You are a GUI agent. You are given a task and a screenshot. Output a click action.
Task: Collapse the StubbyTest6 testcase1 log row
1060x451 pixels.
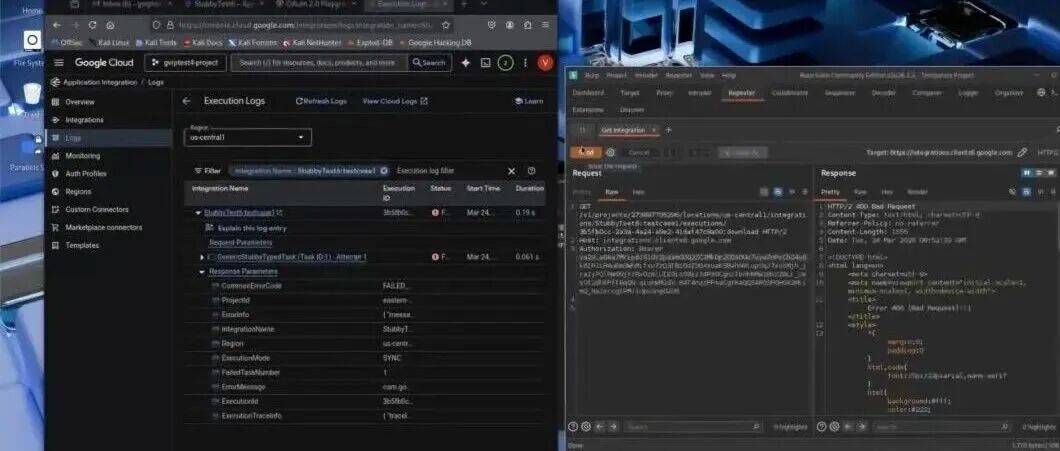[x=198, y=213]
